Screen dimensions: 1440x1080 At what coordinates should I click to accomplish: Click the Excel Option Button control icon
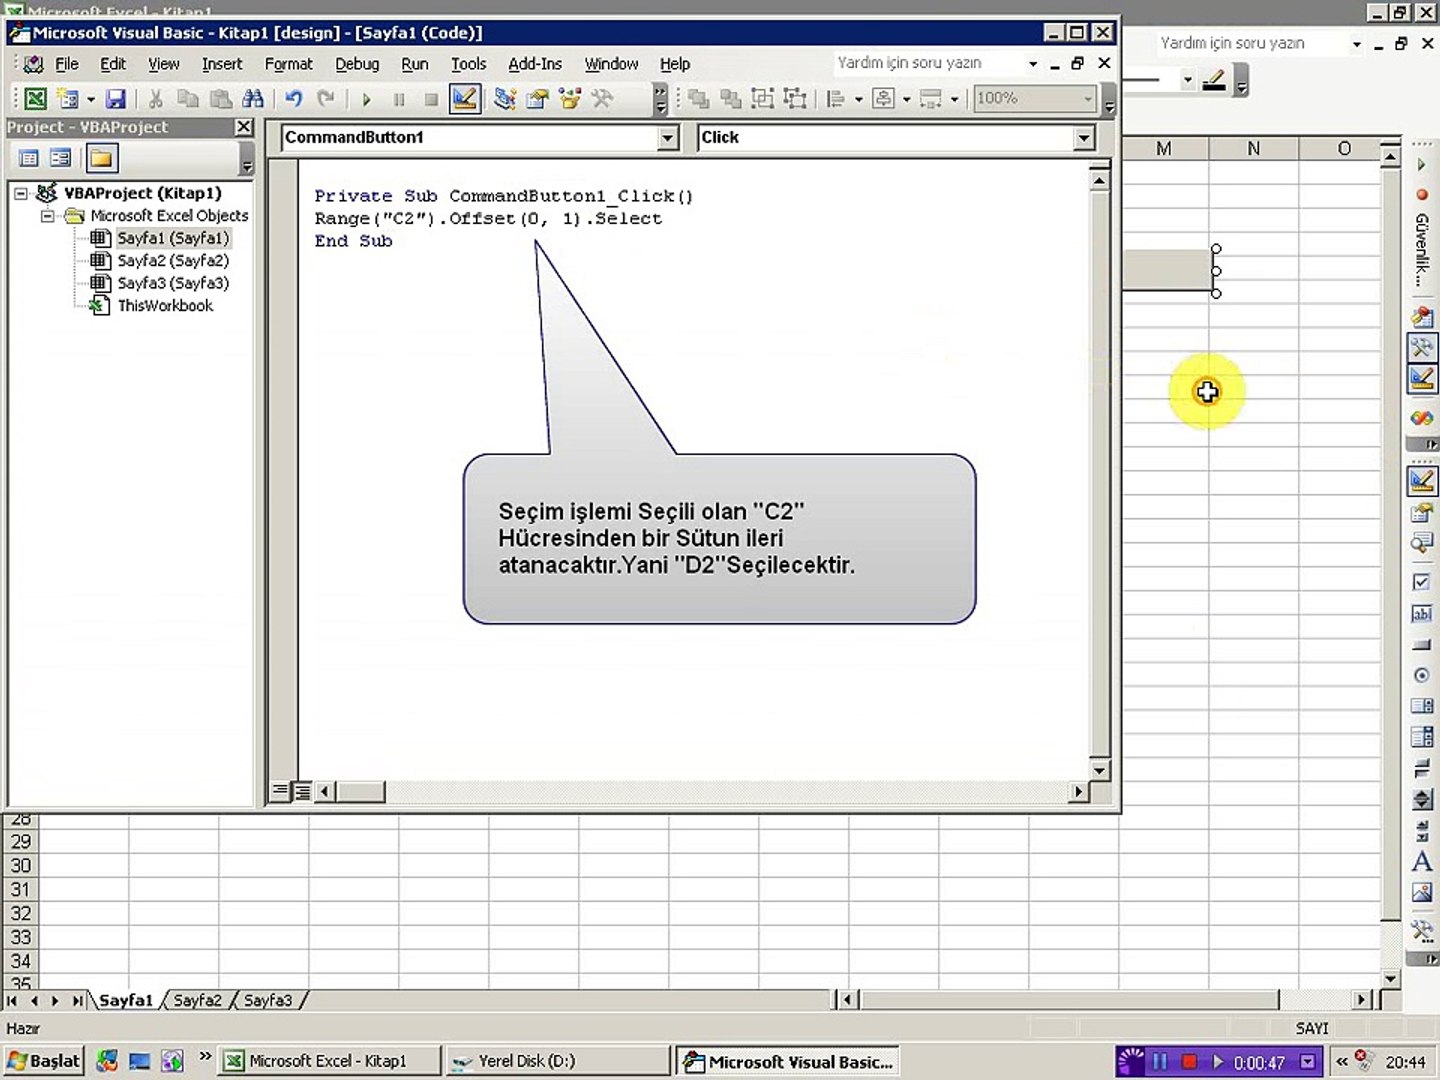tap(1421, 676)
